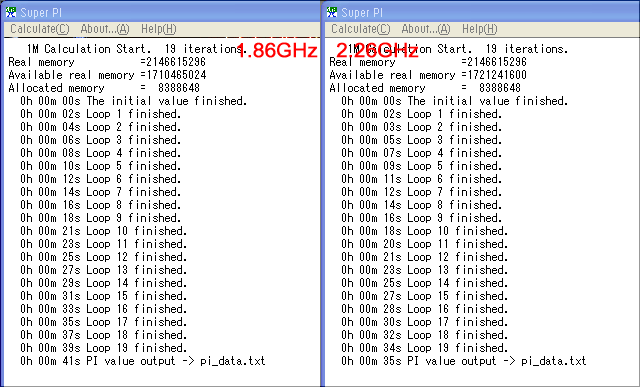Image resolution: width=640 pixels, height=387 pixels.
Task: Select '0h 00m 12s Loop 7 finished' in right window
Action: point(422,192)
